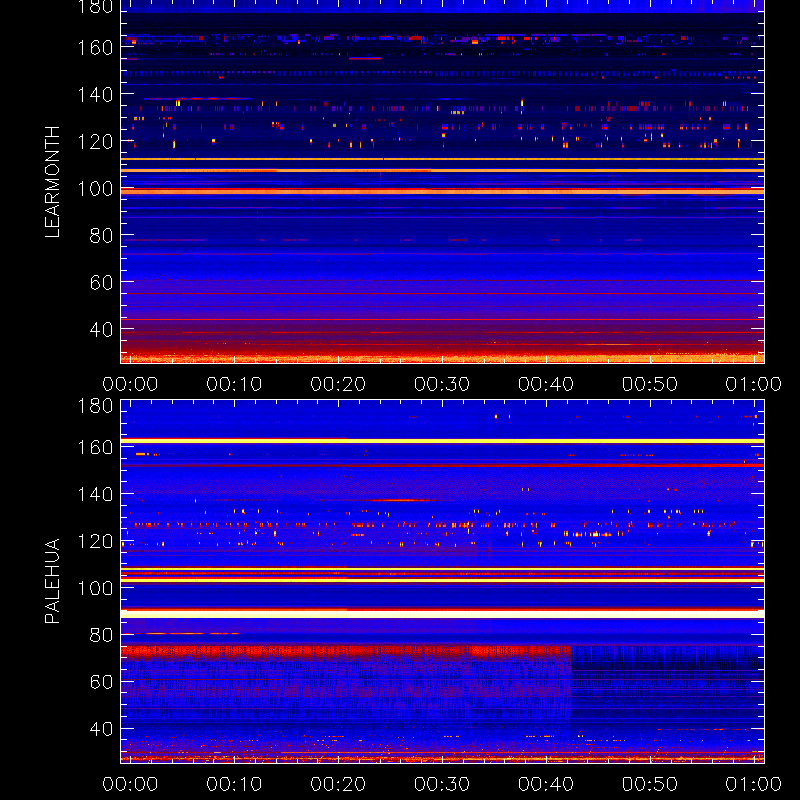The image size is (800, 800).
Task: Click the 120 frequency label on Learmonth axis
Action: (95, 142)
